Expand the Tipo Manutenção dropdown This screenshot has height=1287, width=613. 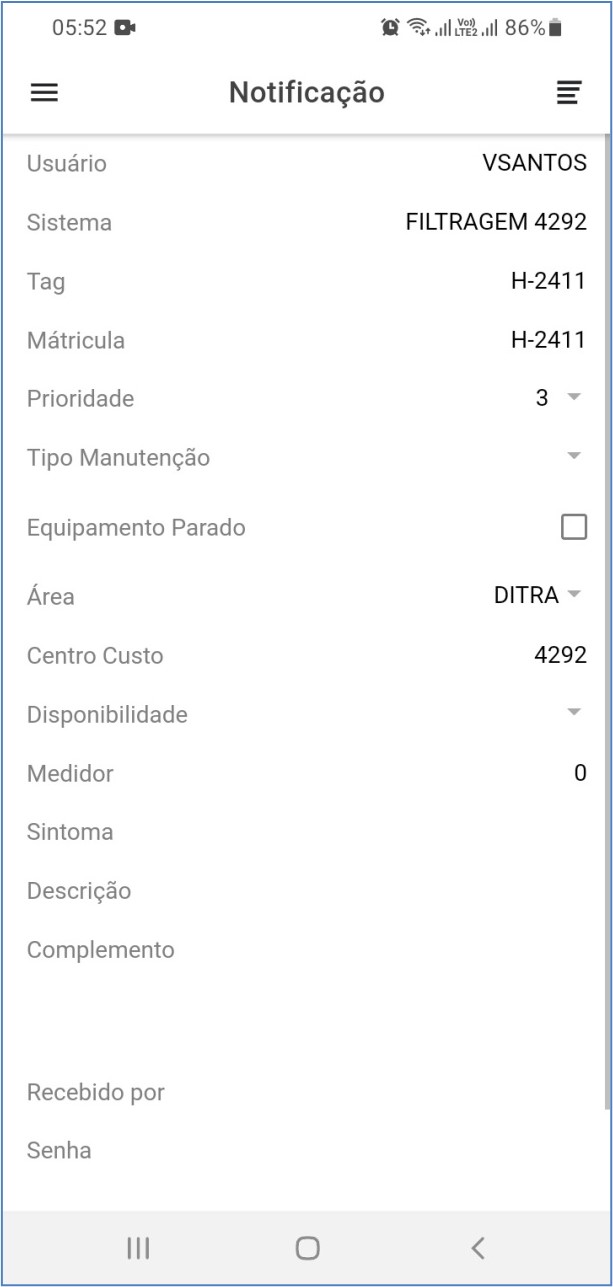(573, 457)
